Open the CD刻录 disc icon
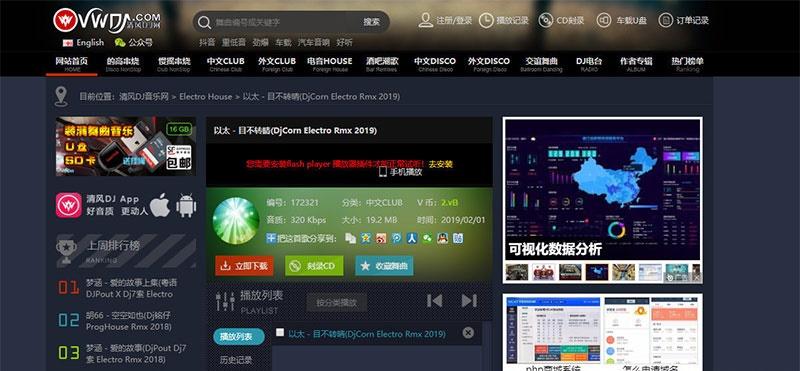This screenshot has width=800, height=371. click(545, 20)
